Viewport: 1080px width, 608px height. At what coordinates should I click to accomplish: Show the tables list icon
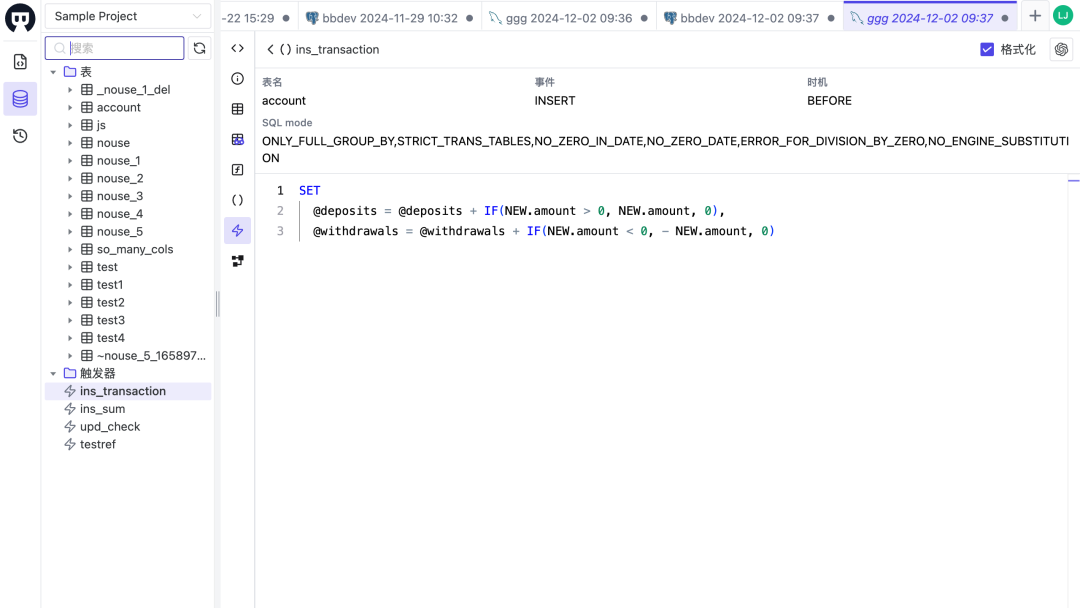coord(238,109)
